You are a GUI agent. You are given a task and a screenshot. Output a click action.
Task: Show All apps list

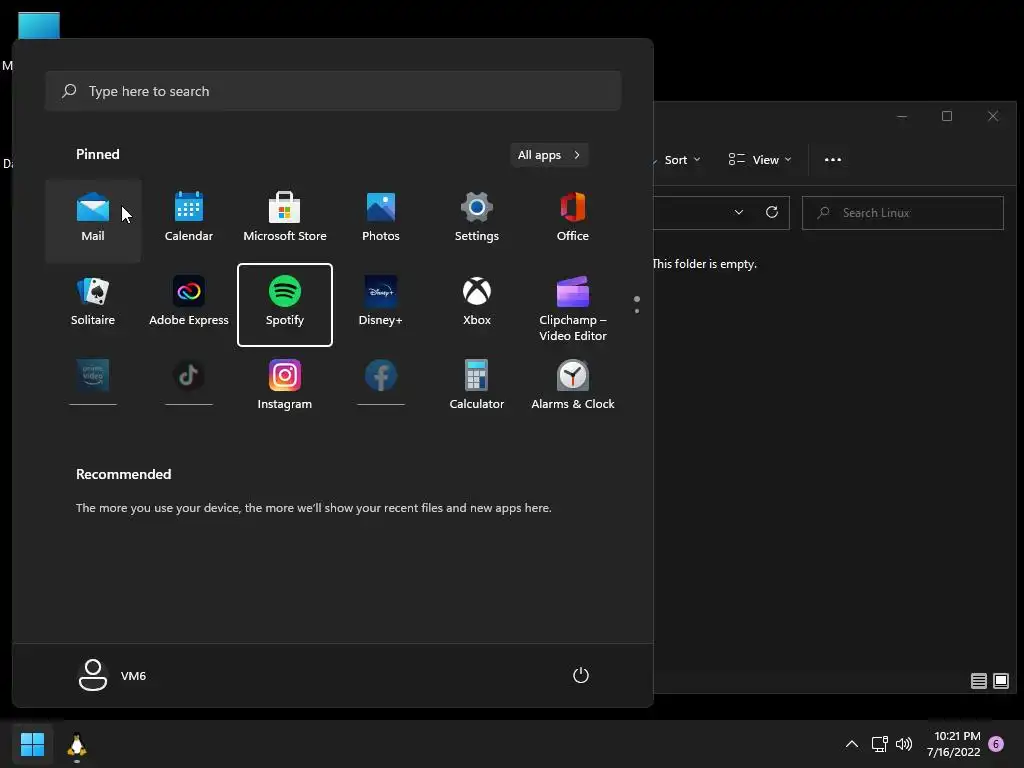click(549, 155)
